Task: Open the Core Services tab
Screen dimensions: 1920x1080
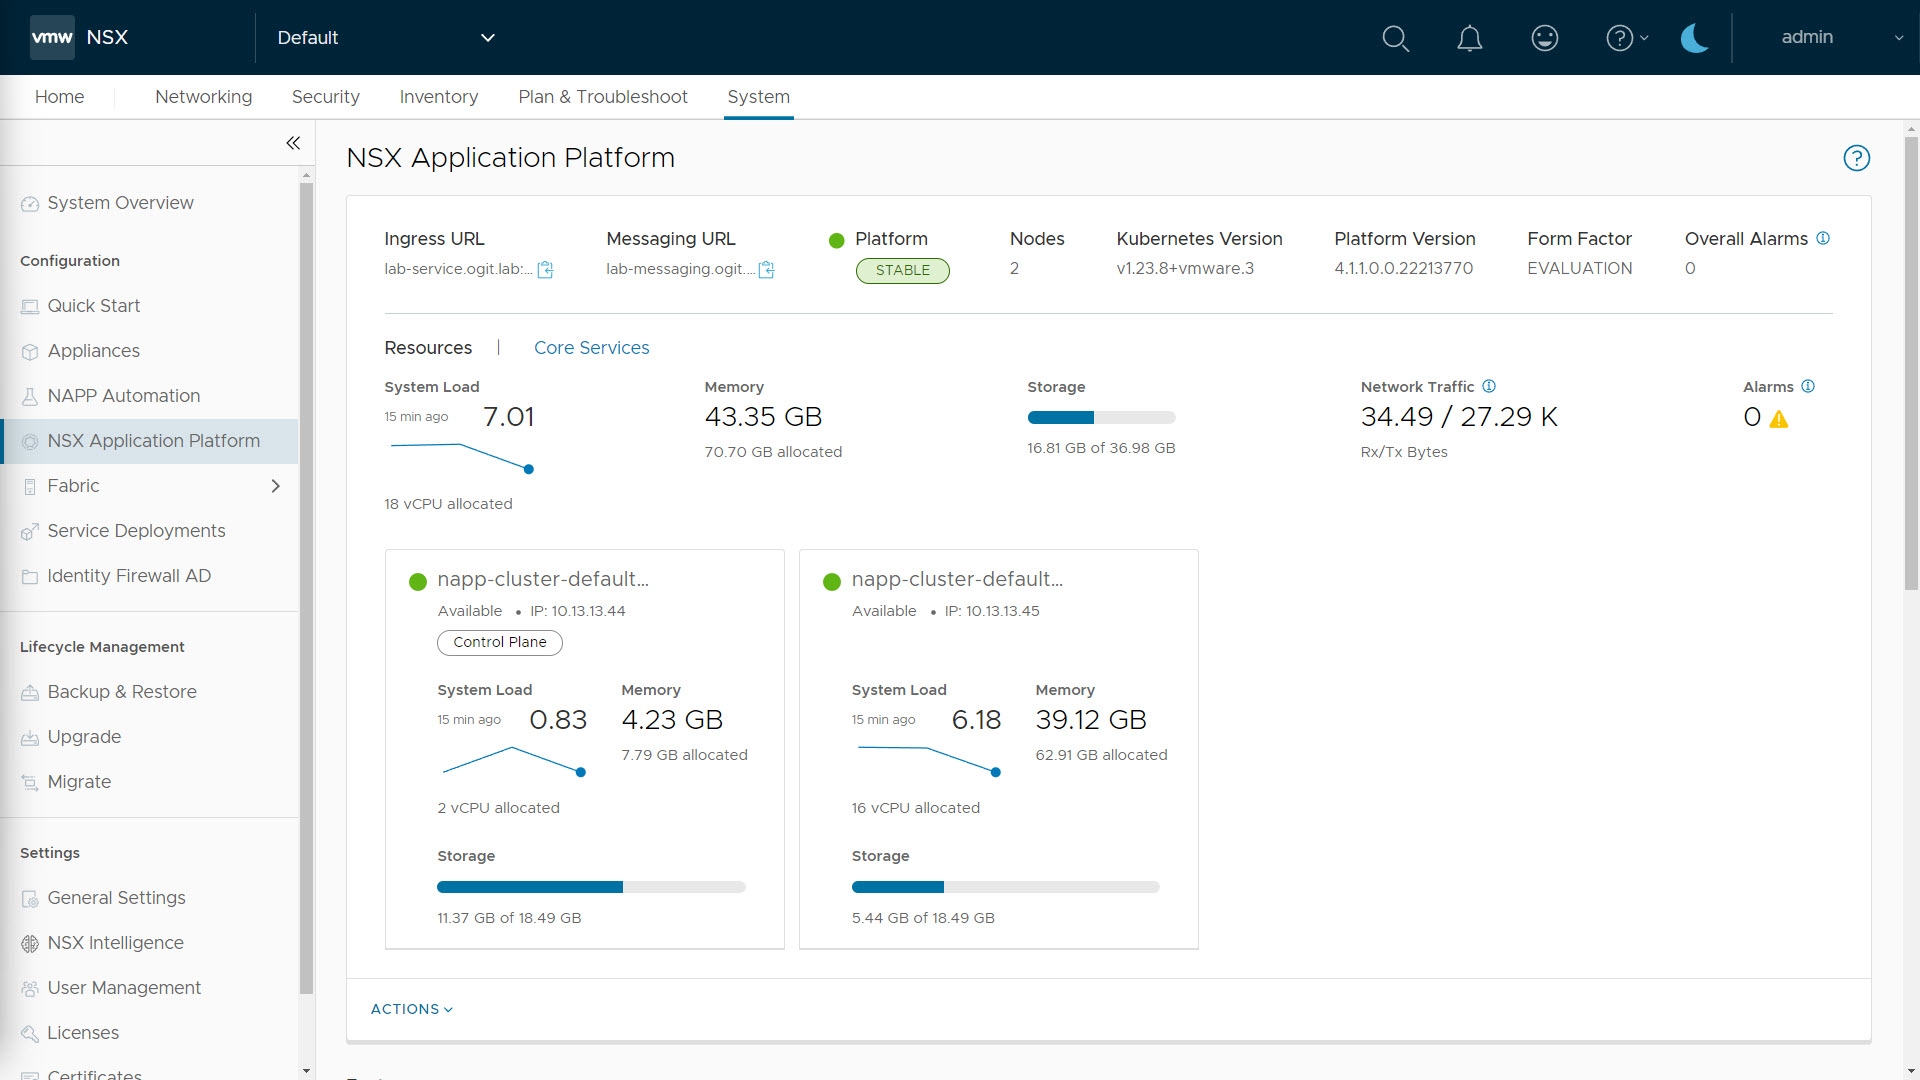Action: coord(591,348)
